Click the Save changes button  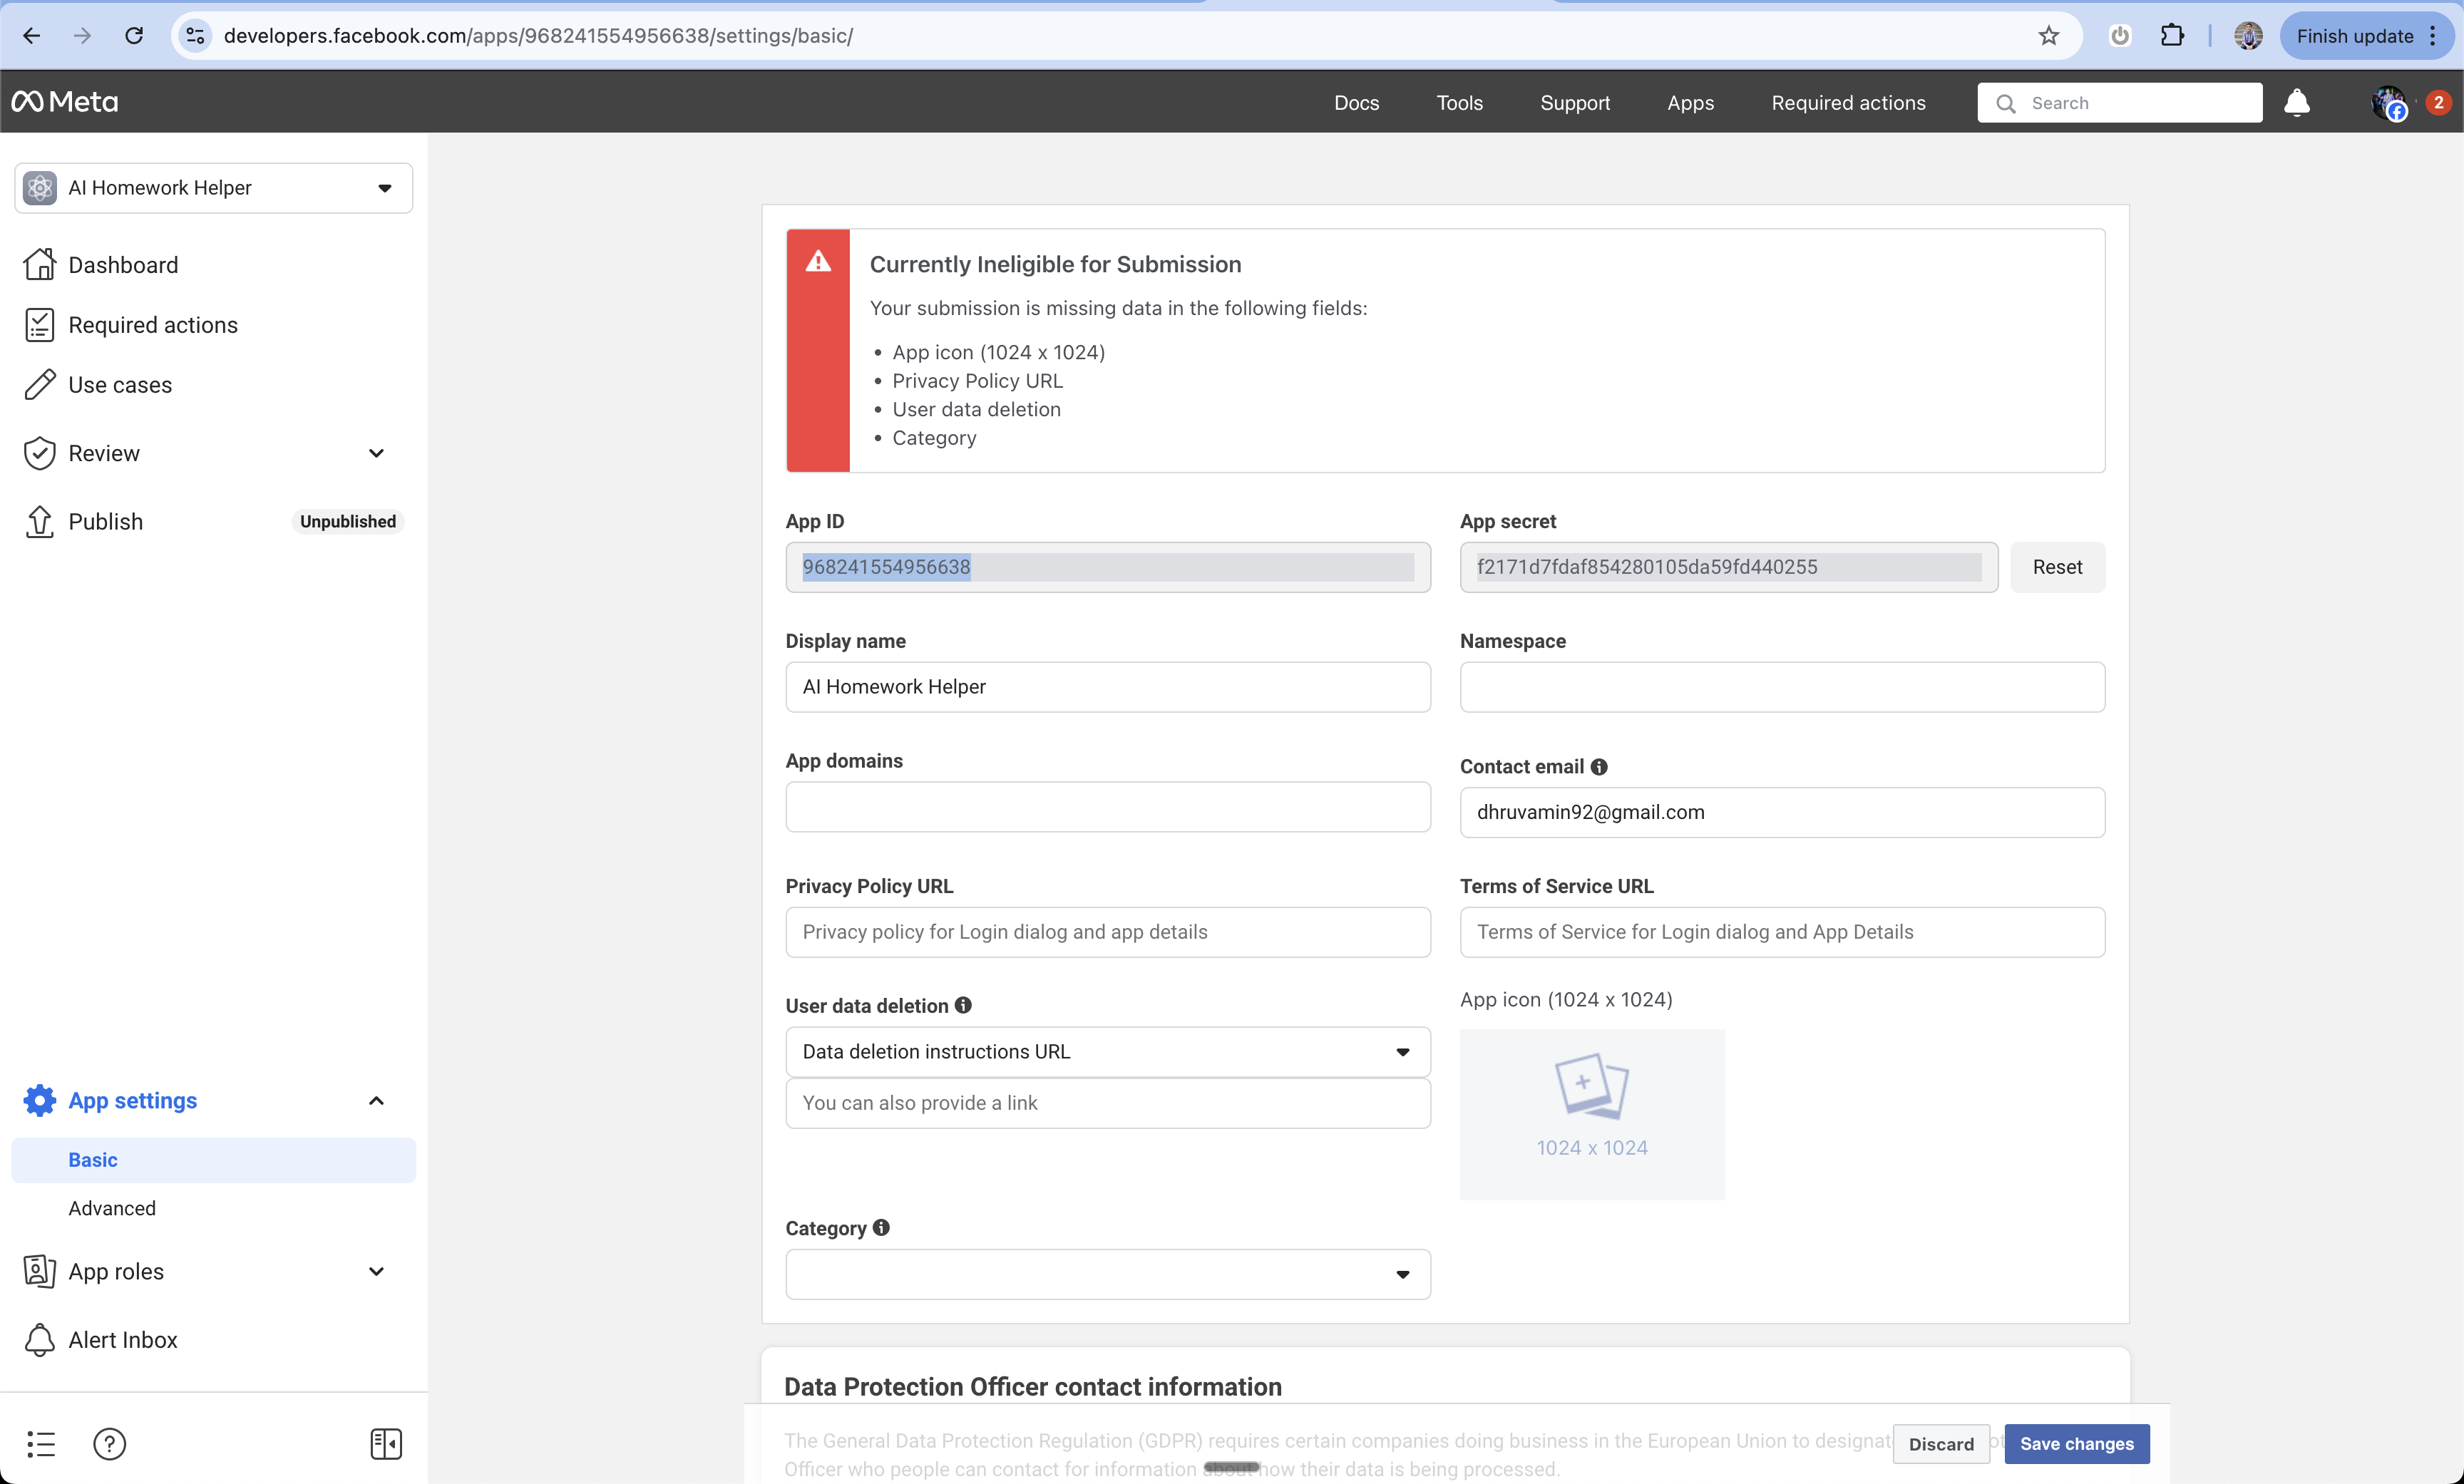[x=2077, y=1443]
